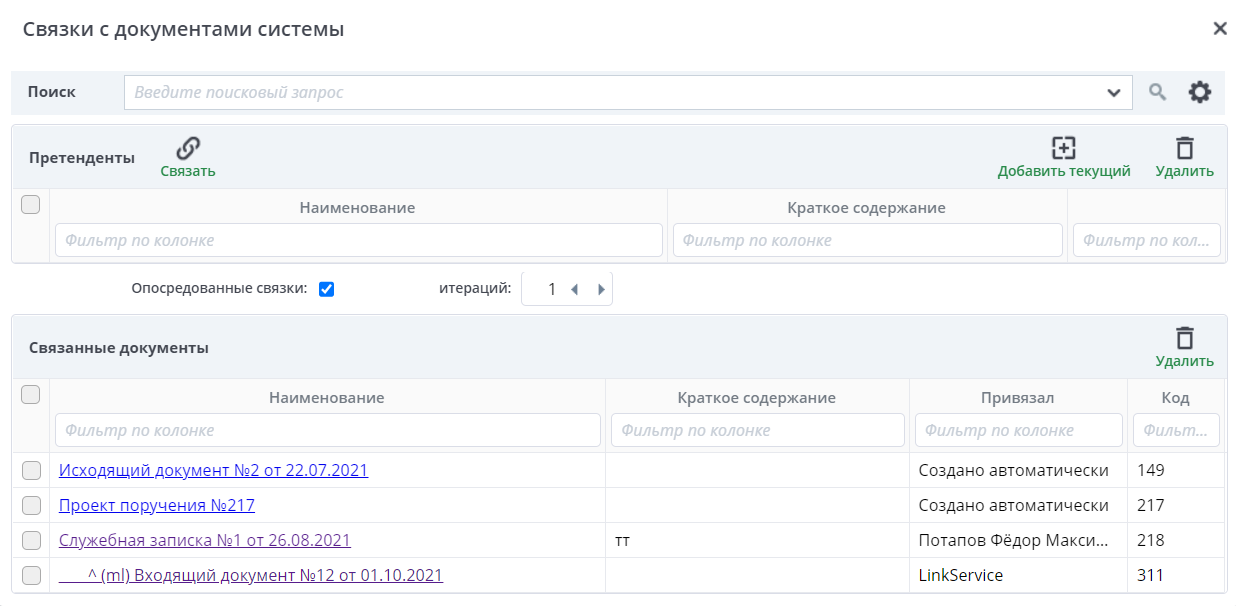Expand the search query dropdown arrow
This screenshot has height=606, width=1236.
click(x=1114, y=92)
